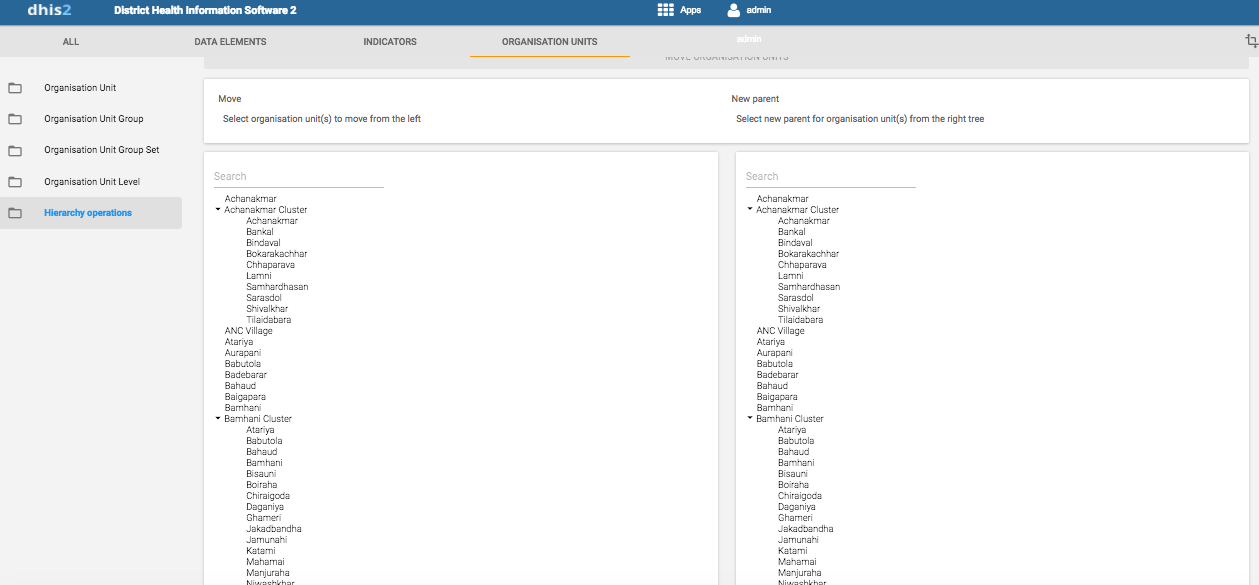
Task: Click the left tree Search field
Action: (298, 176)
